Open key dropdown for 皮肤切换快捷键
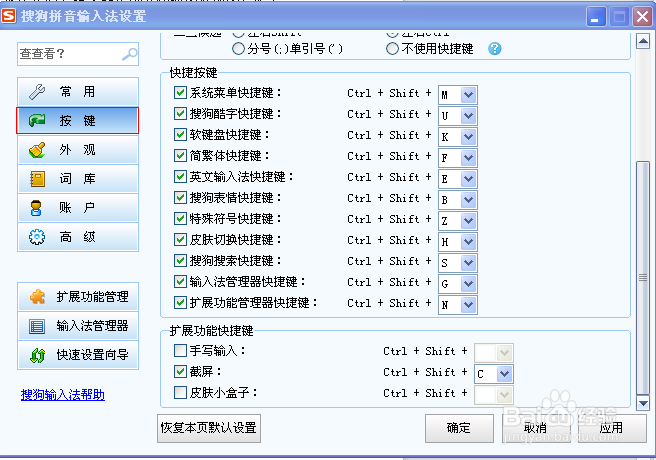 pyautogui.click(x=469, y=242)
